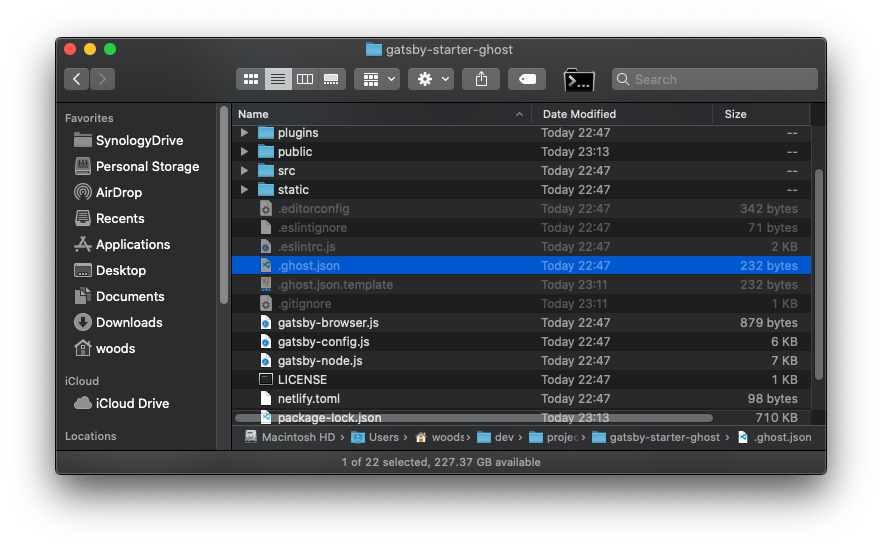Click dev in the path bar
882x548 pixels.
pos(496,437)
